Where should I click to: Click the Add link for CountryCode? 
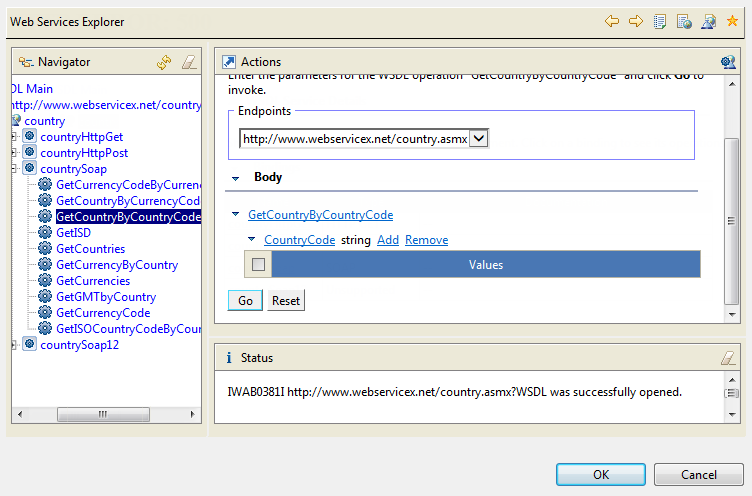tap(387, 240)
